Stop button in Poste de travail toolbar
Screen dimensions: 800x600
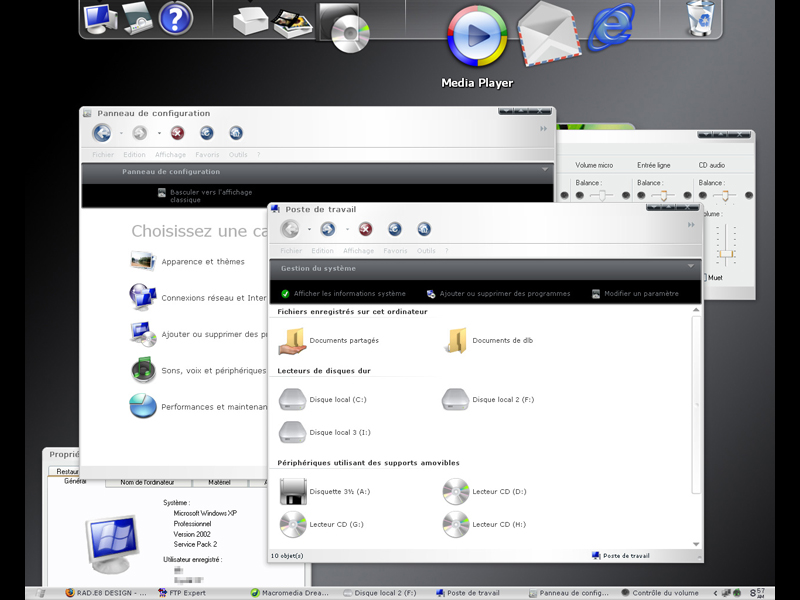pyautogui.click(x=365, y=229)
